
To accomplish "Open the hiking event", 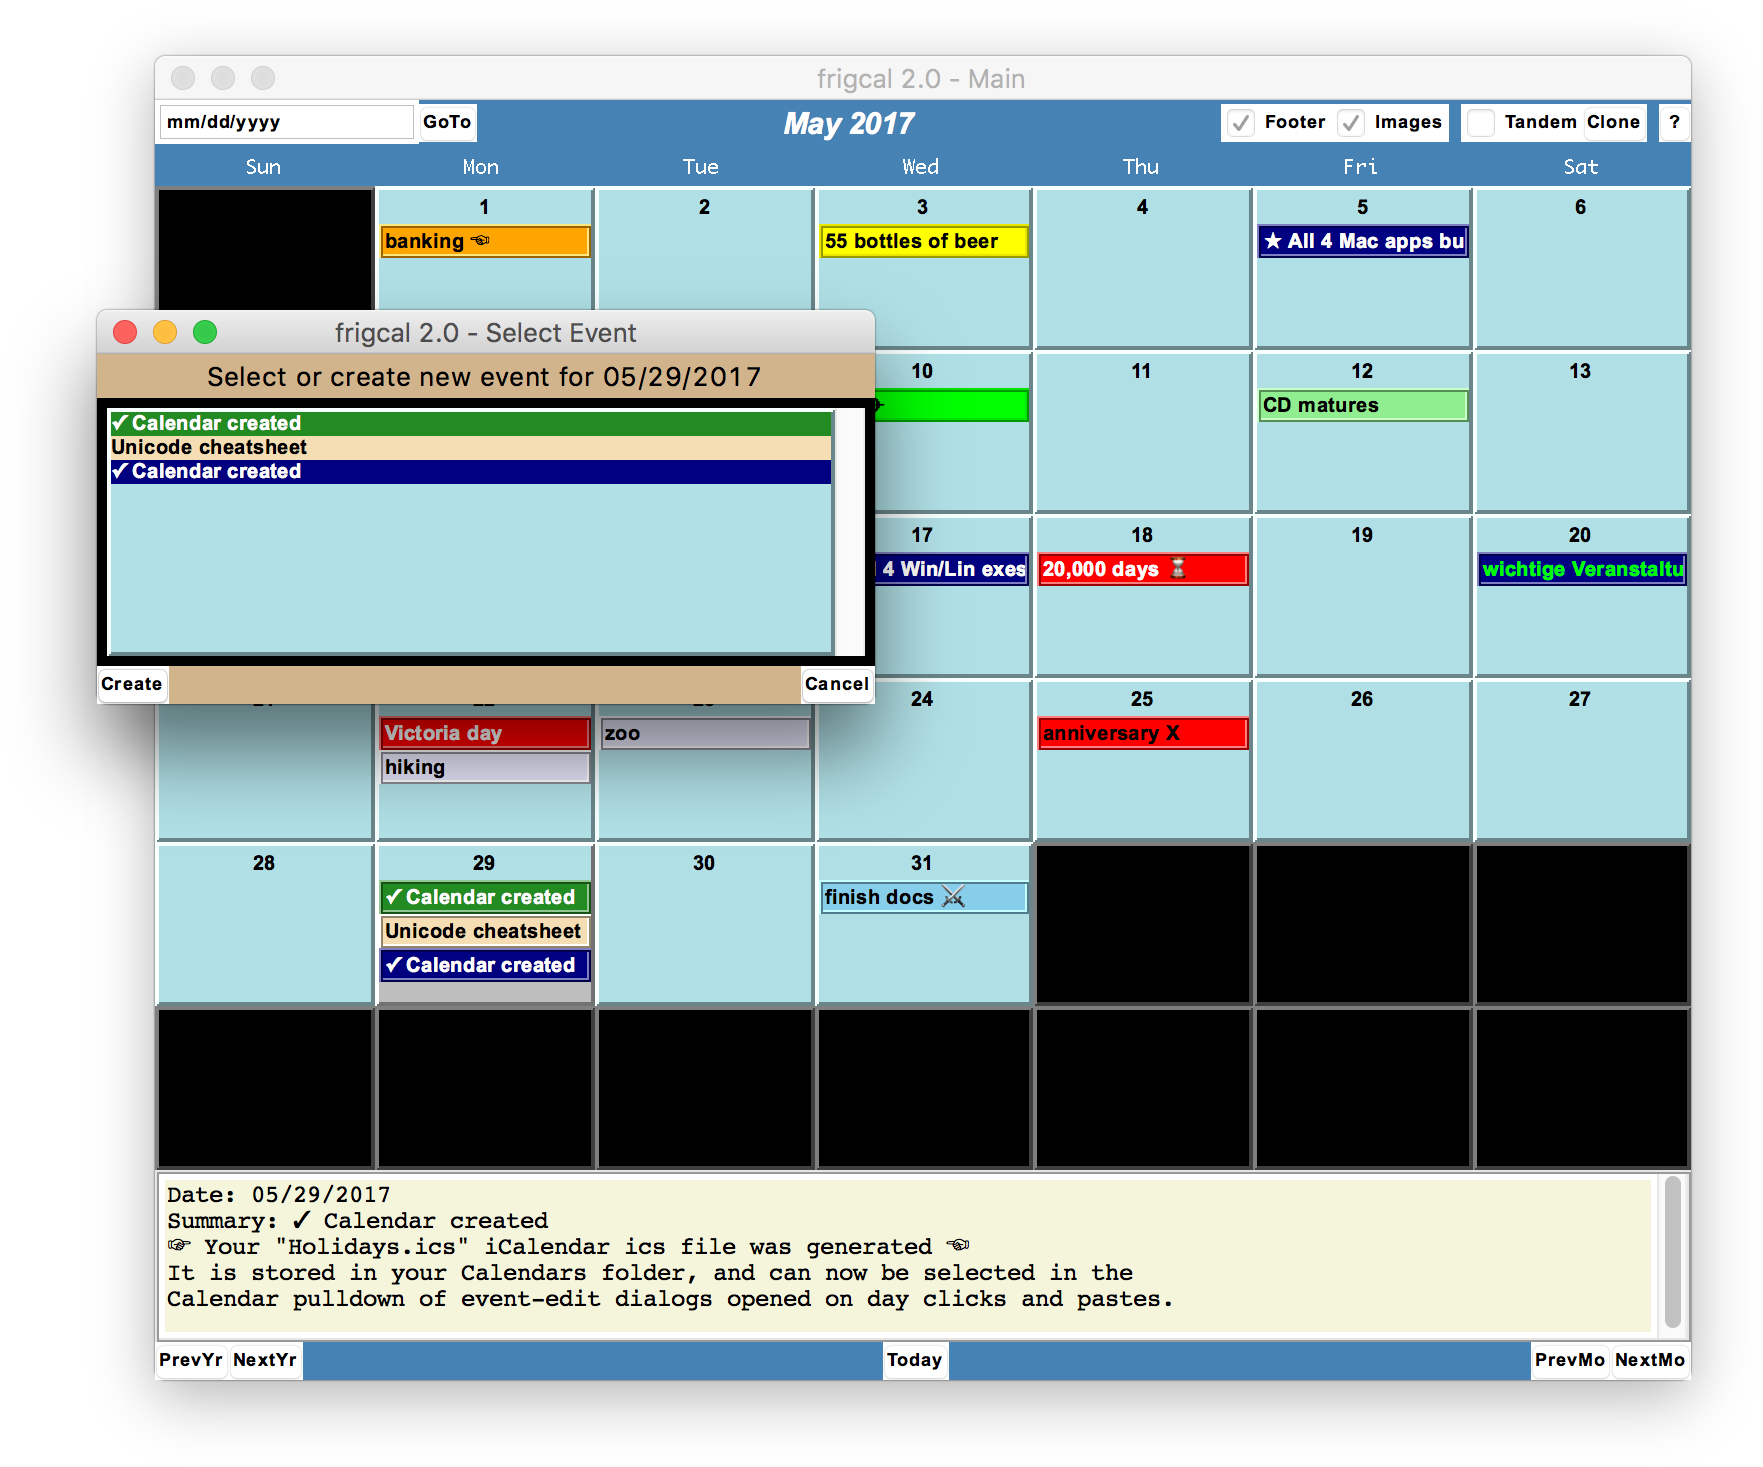I will tap(485, 767).
